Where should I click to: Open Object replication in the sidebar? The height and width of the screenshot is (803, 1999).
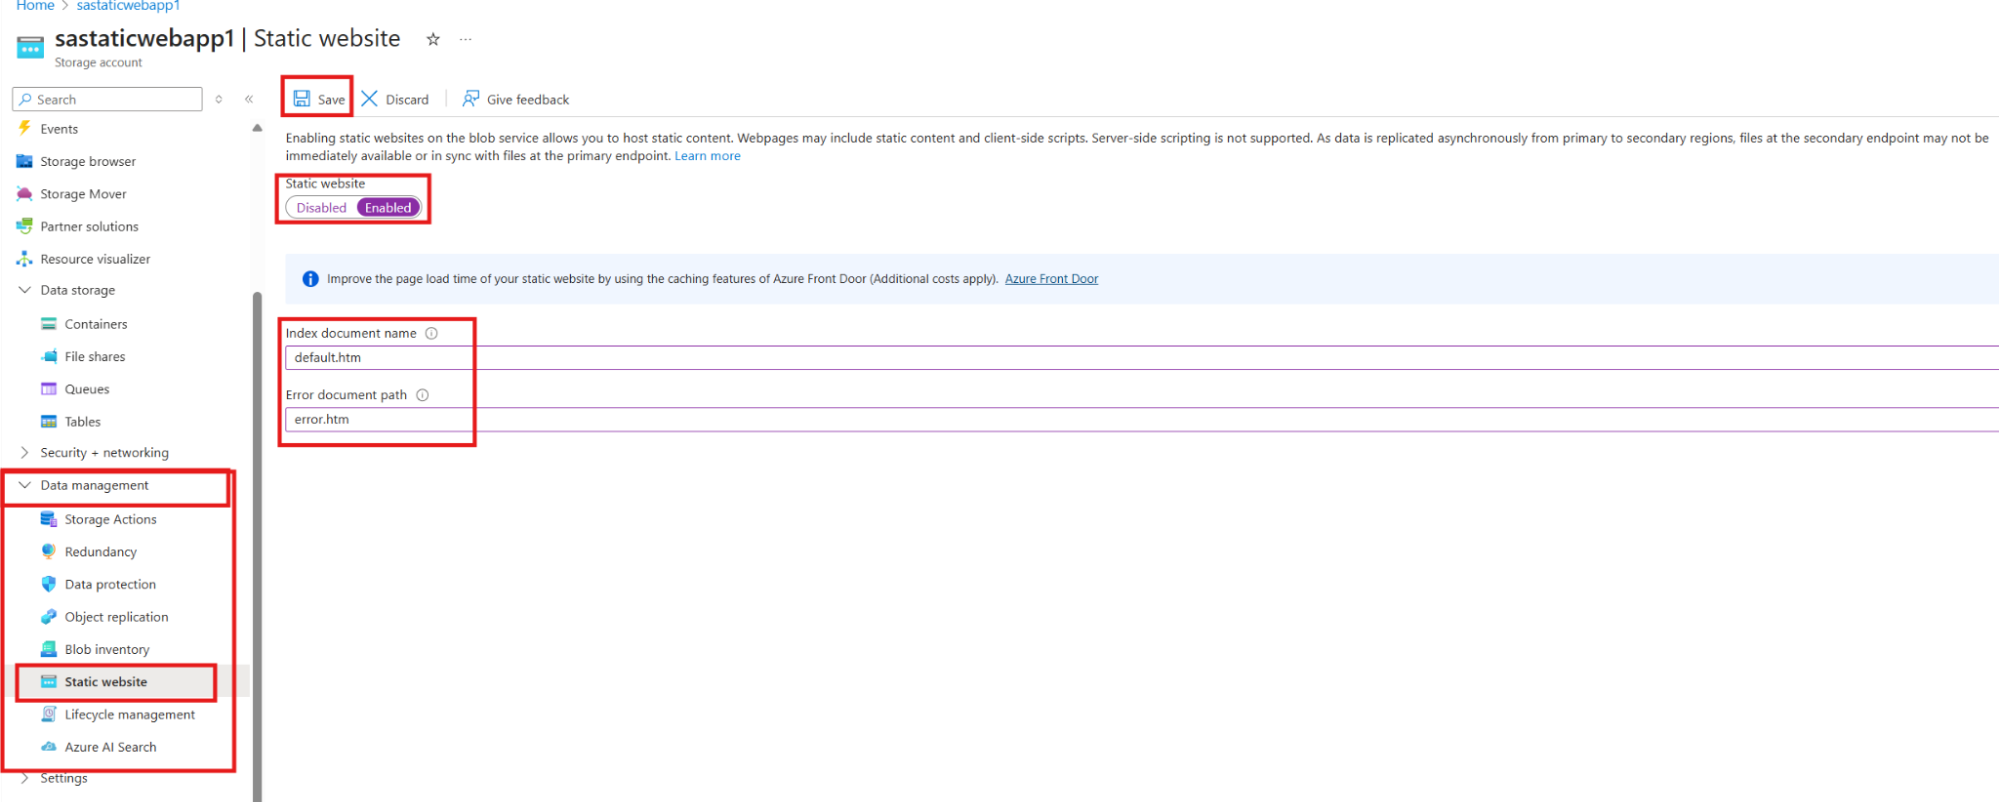point(116,617)
